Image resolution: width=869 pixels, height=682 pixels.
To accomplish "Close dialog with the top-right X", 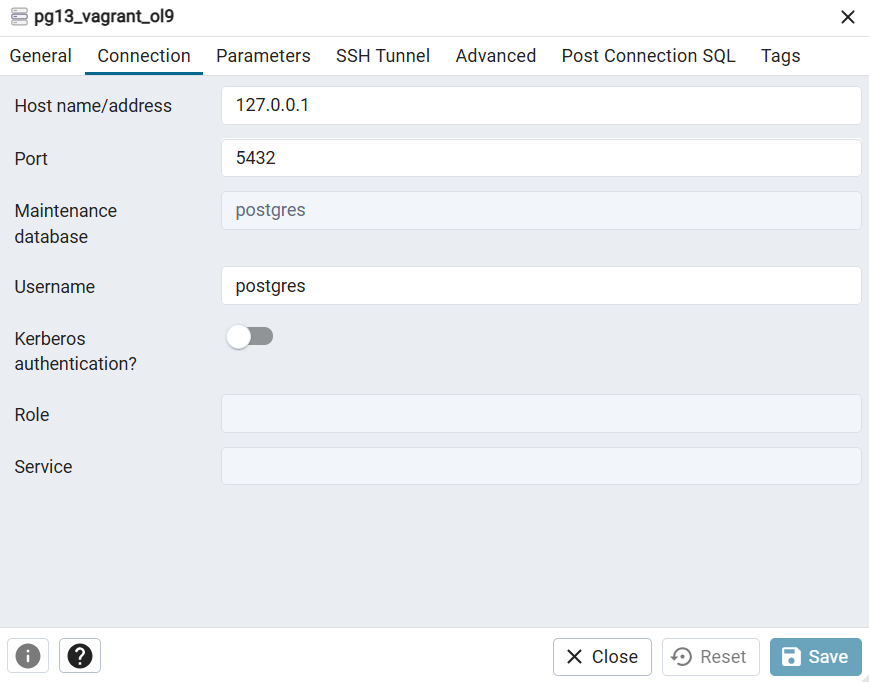I will 847,17.
